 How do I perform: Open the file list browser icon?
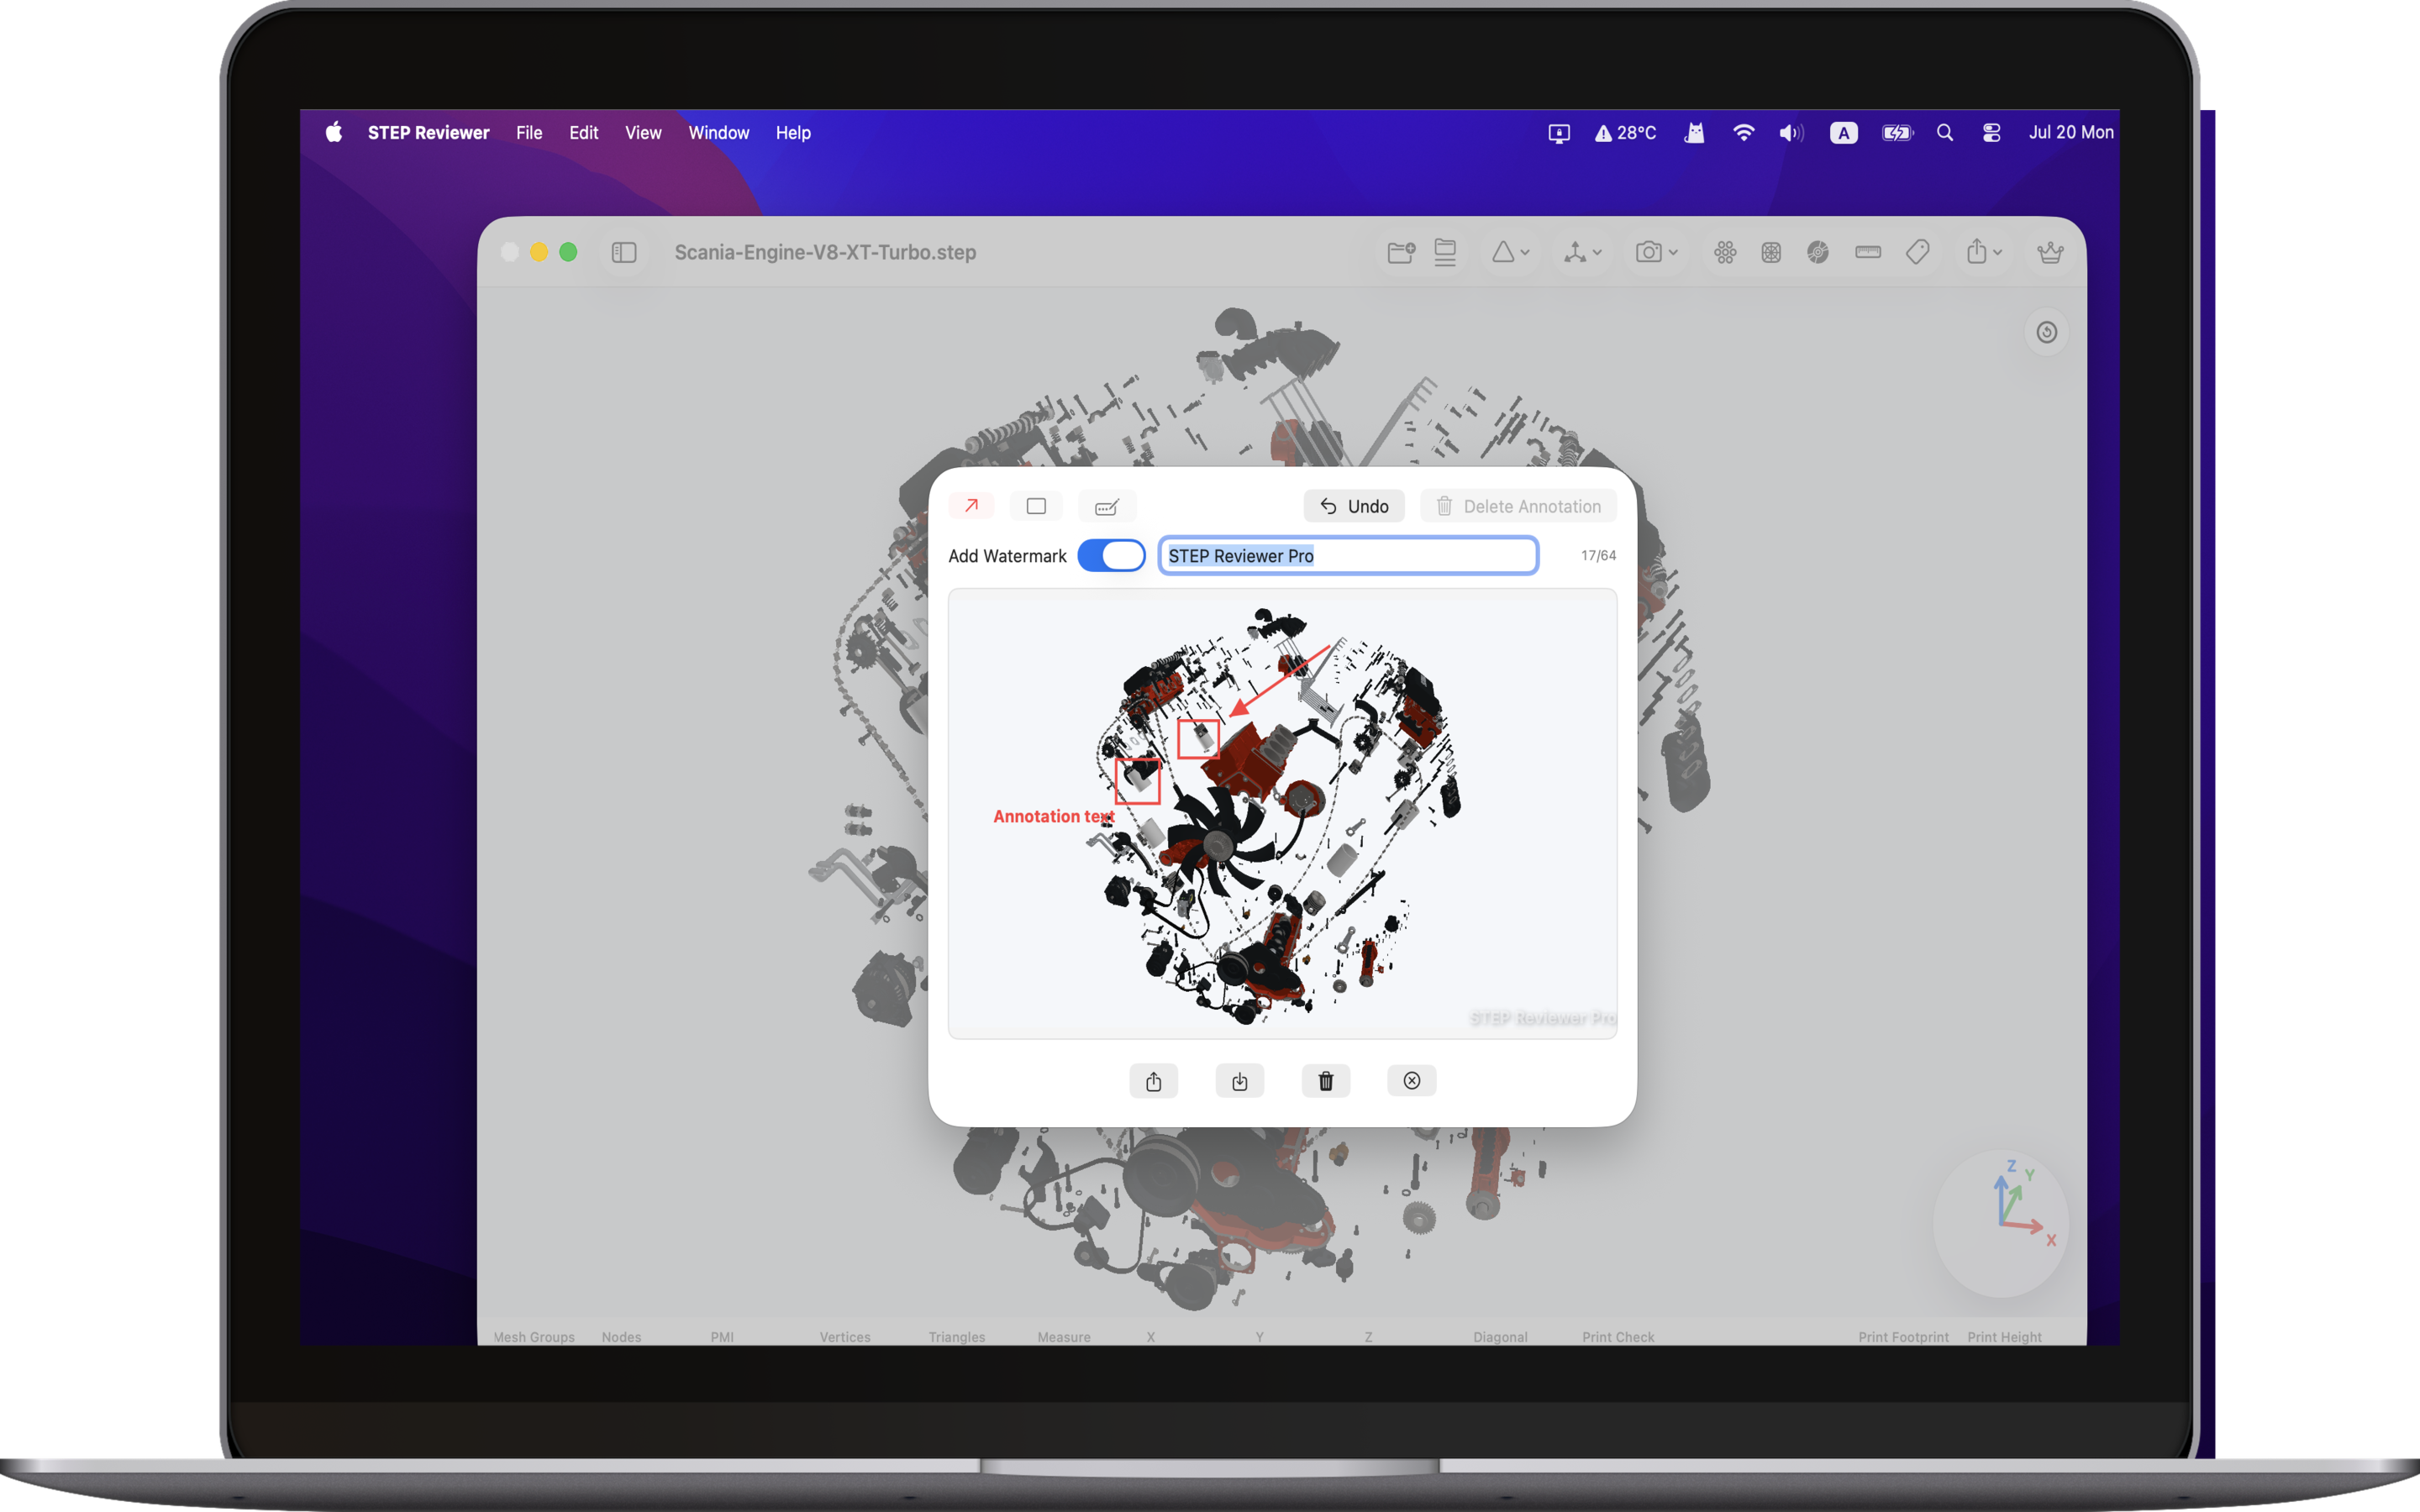pyautogui.click(x=1445, y=252)
